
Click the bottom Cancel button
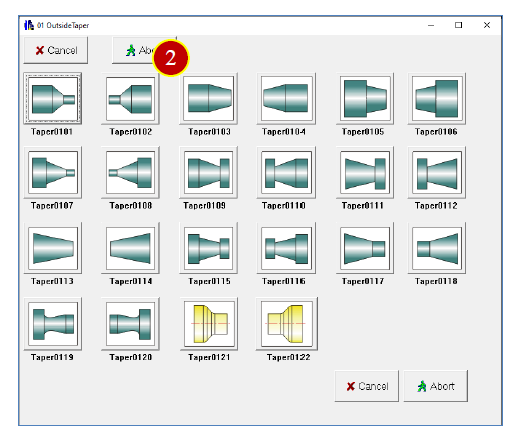click(x=367, y=386)
